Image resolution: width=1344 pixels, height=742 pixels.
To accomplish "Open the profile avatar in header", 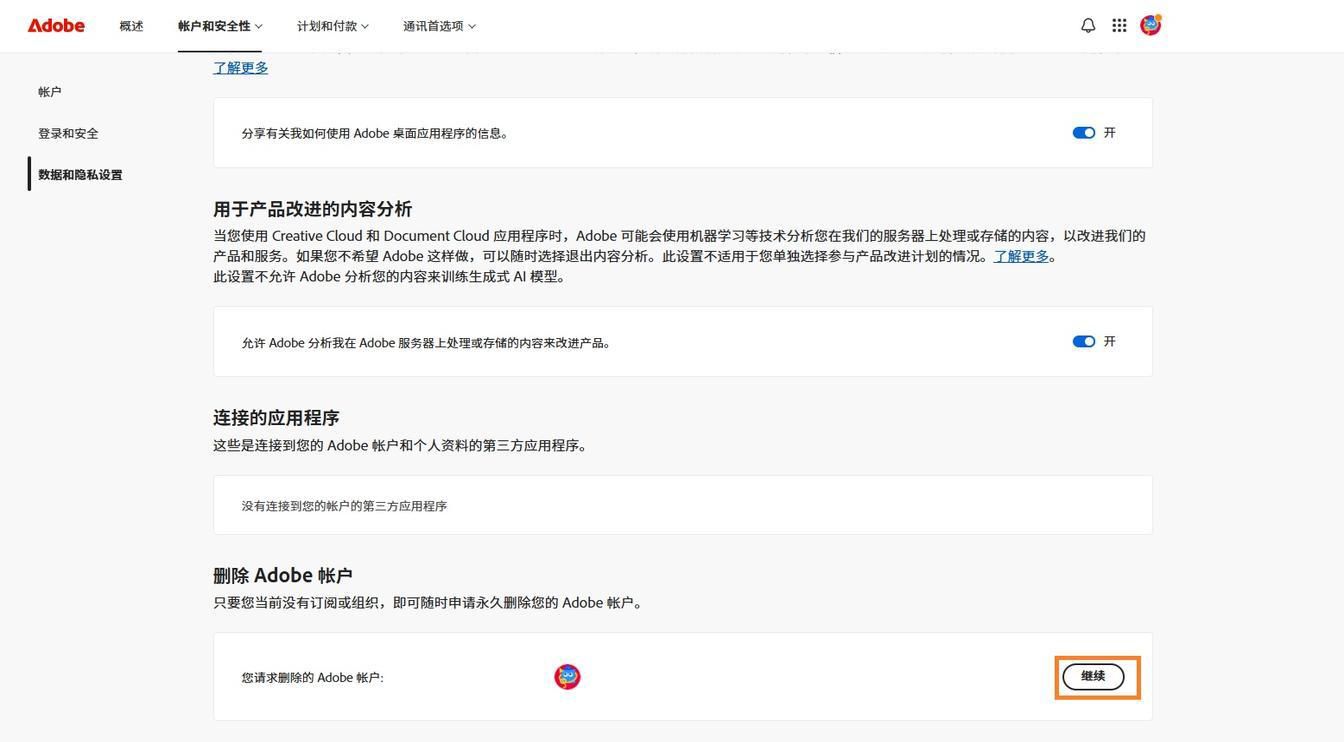I will (x=1151, y=25).
